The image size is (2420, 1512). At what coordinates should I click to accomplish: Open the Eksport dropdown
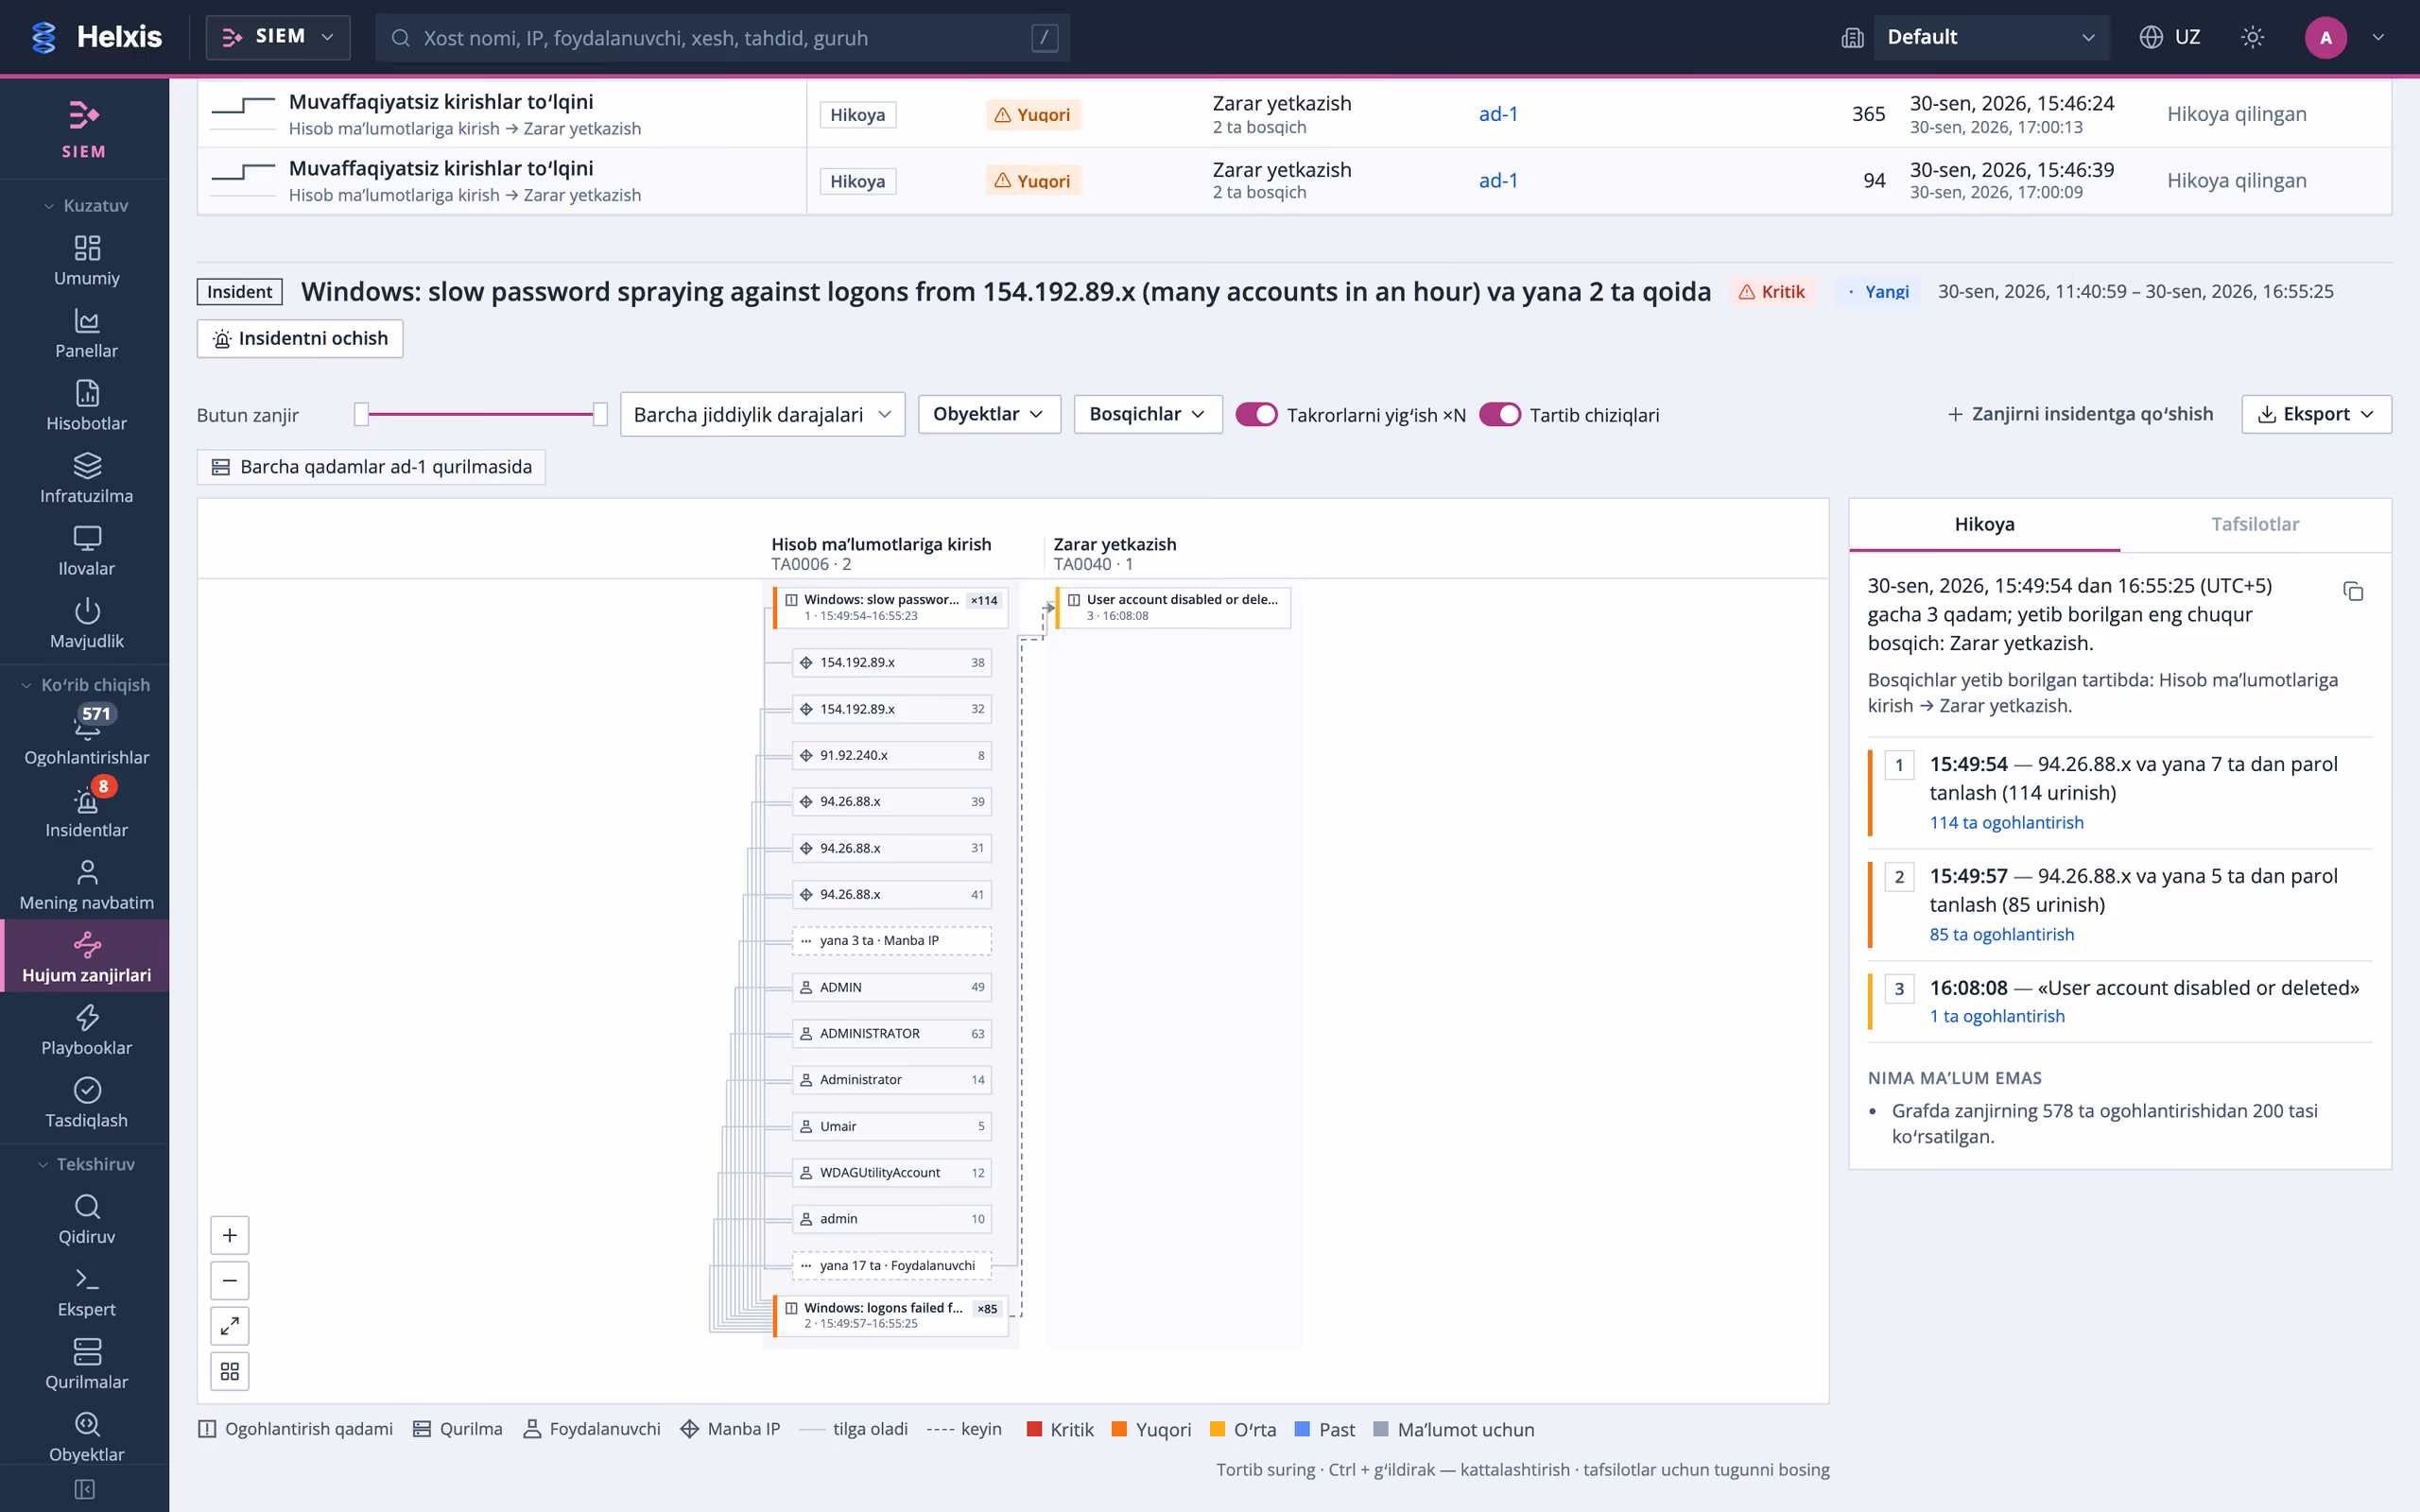point(2316,414)
